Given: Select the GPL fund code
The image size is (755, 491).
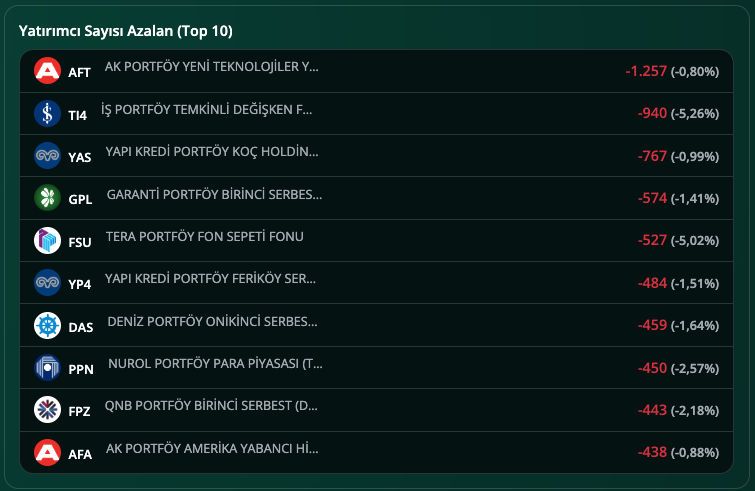Looking at the screenshot, I should tap(80, 200).
